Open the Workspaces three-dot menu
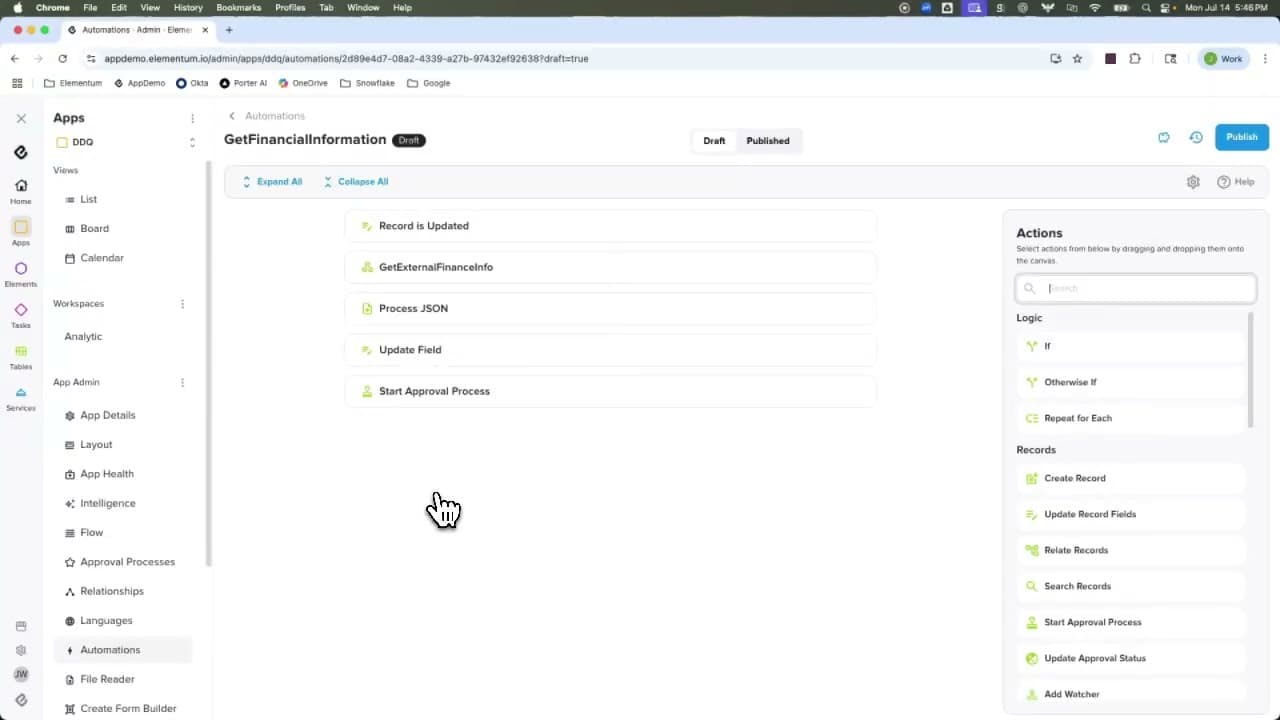1280x720 pixels. click(182, 304)
